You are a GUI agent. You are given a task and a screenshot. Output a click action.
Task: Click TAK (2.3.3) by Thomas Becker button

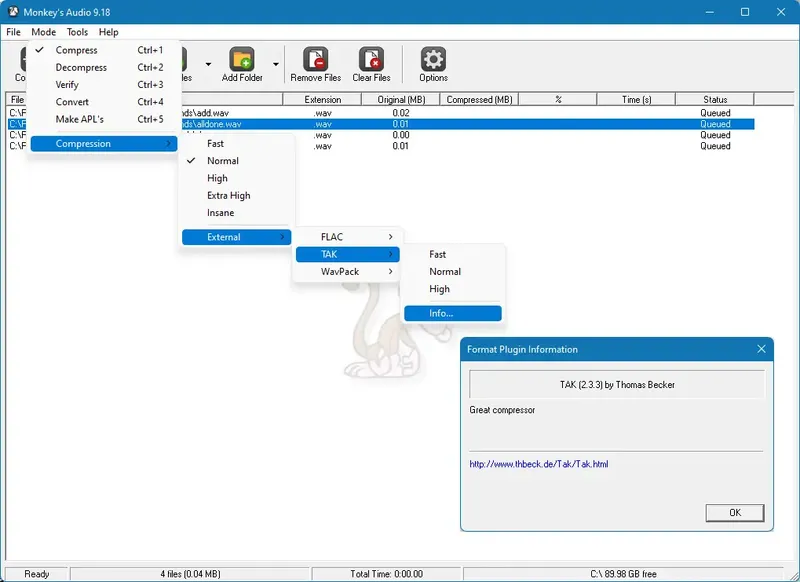pos(617,385)
